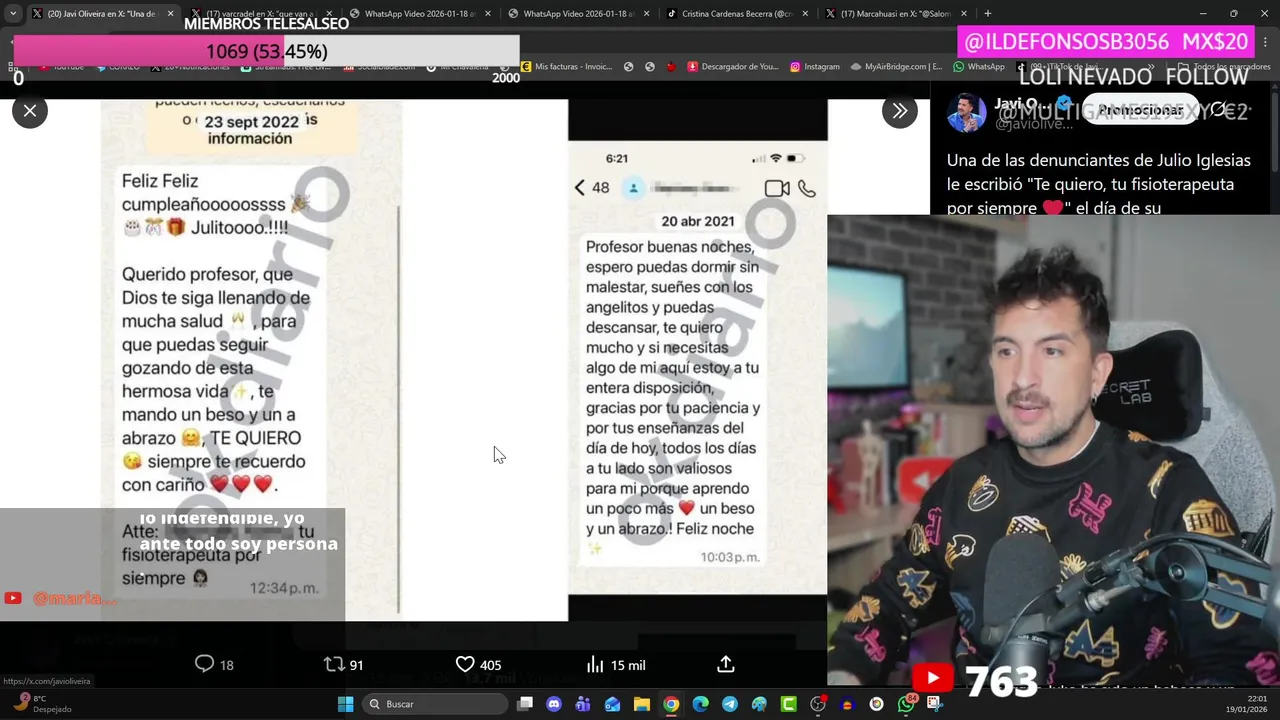1280x720 pixels.
Task: Open the Javi O... profile name link
Action: [x=1022, y=103]
